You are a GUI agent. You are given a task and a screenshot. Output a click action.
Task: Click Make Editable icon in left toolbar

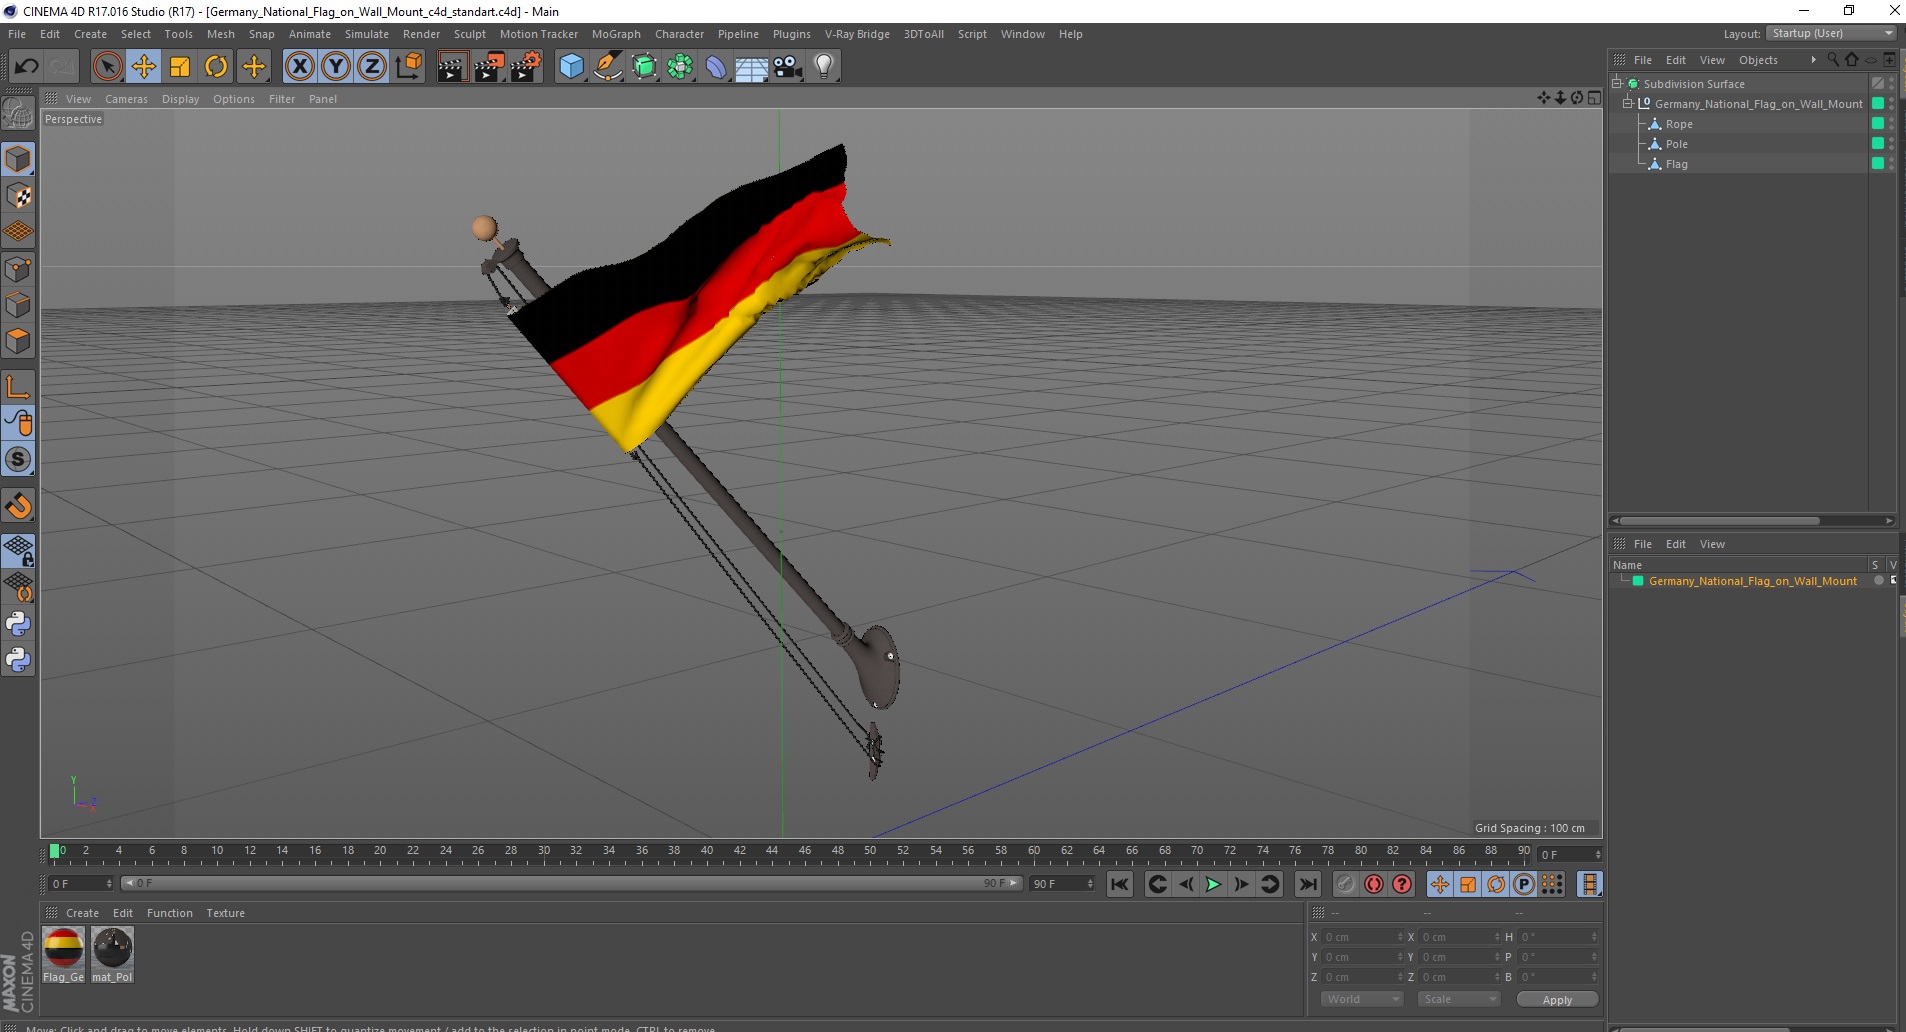click(18, 113)
